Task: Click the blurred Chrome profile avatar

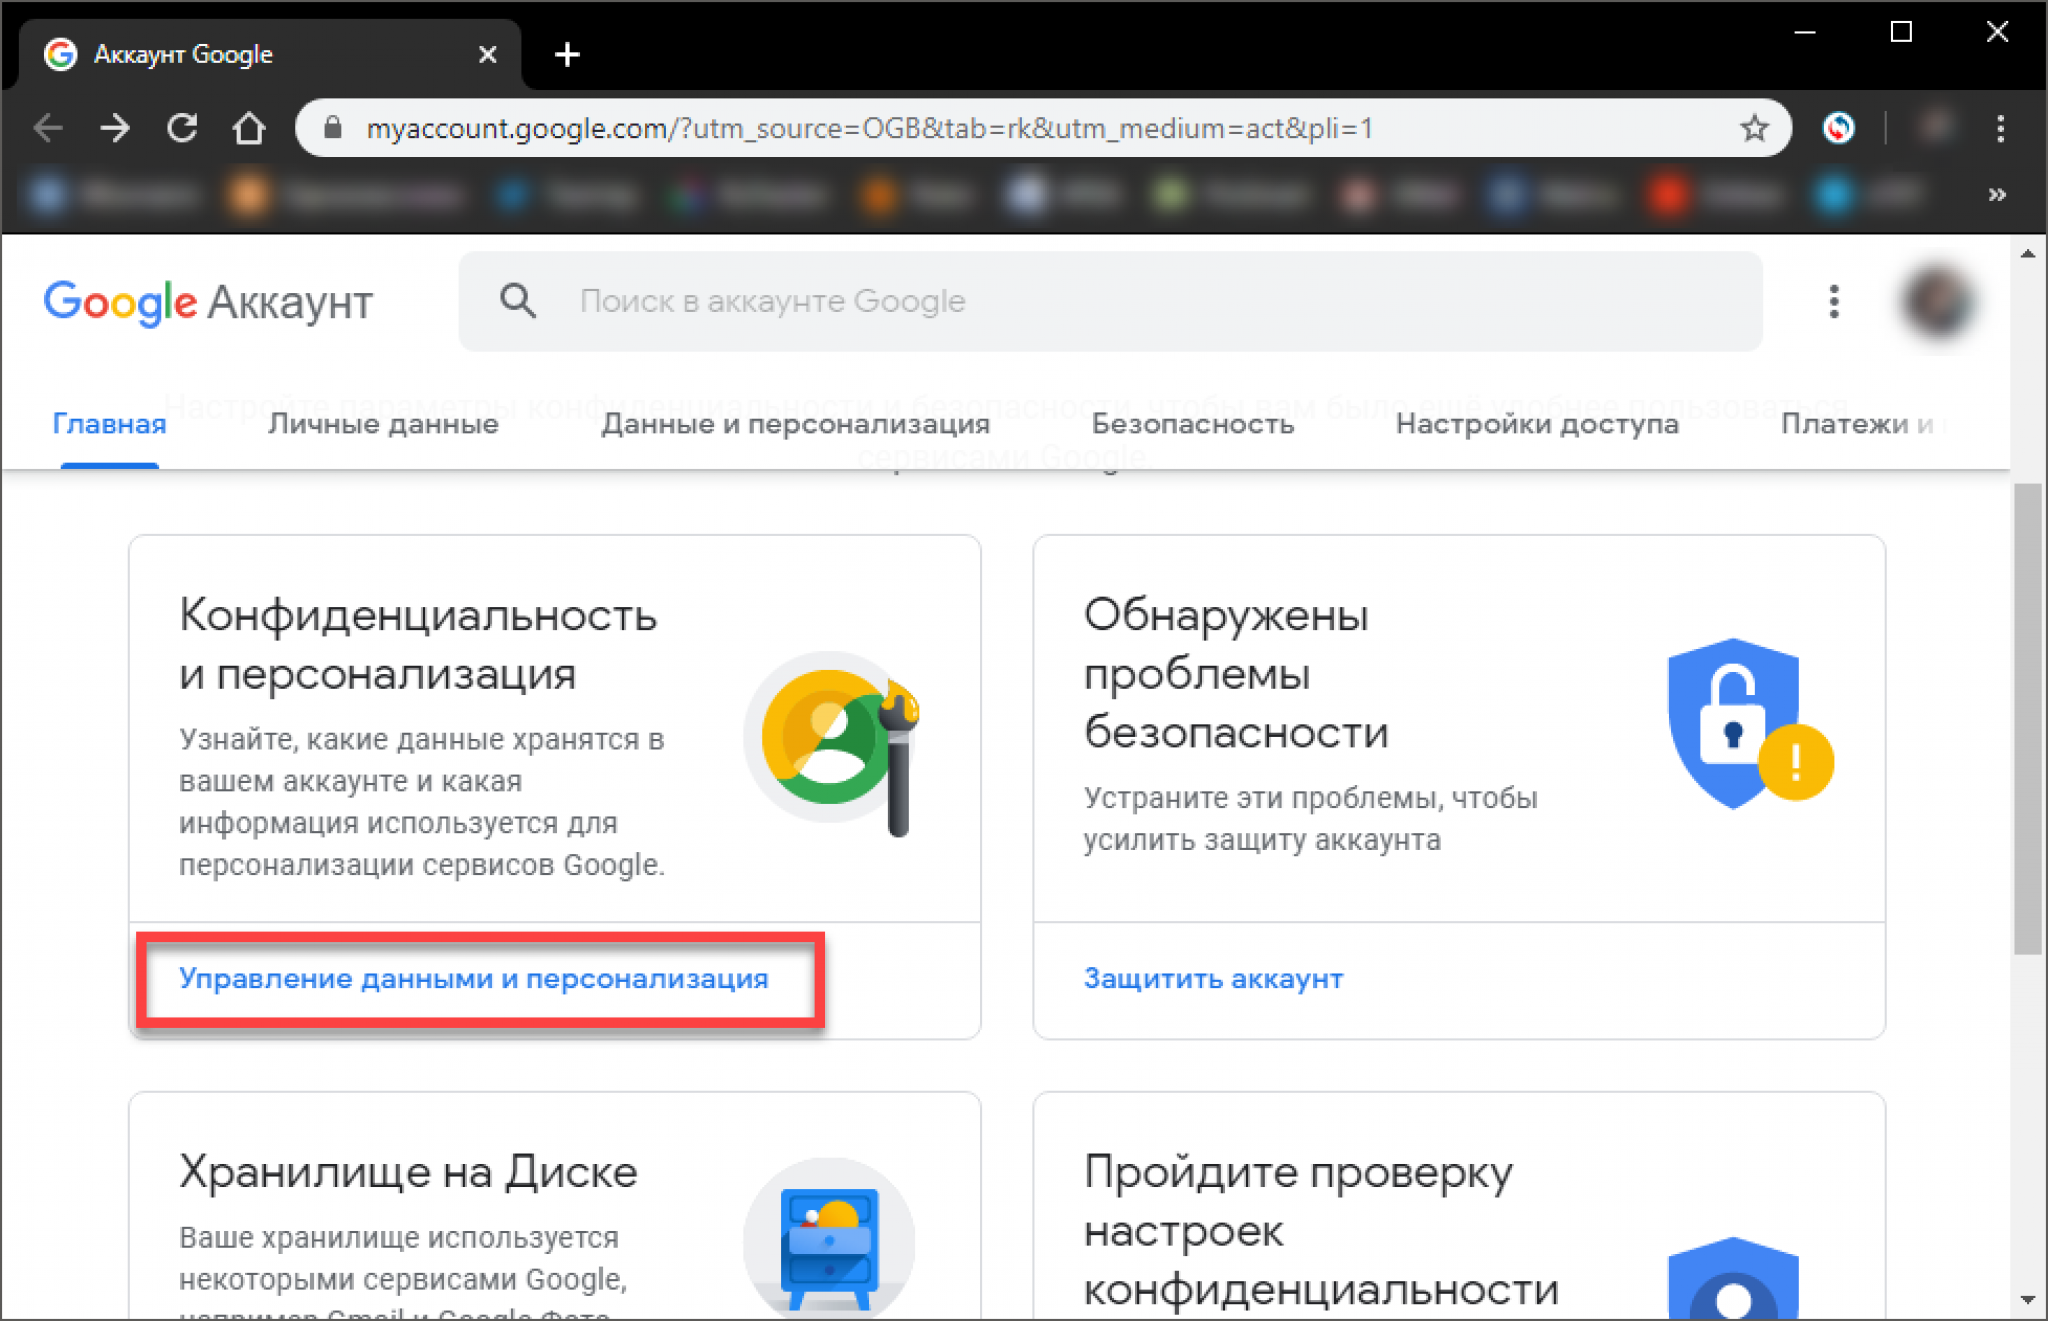Action: point(1936,127)
